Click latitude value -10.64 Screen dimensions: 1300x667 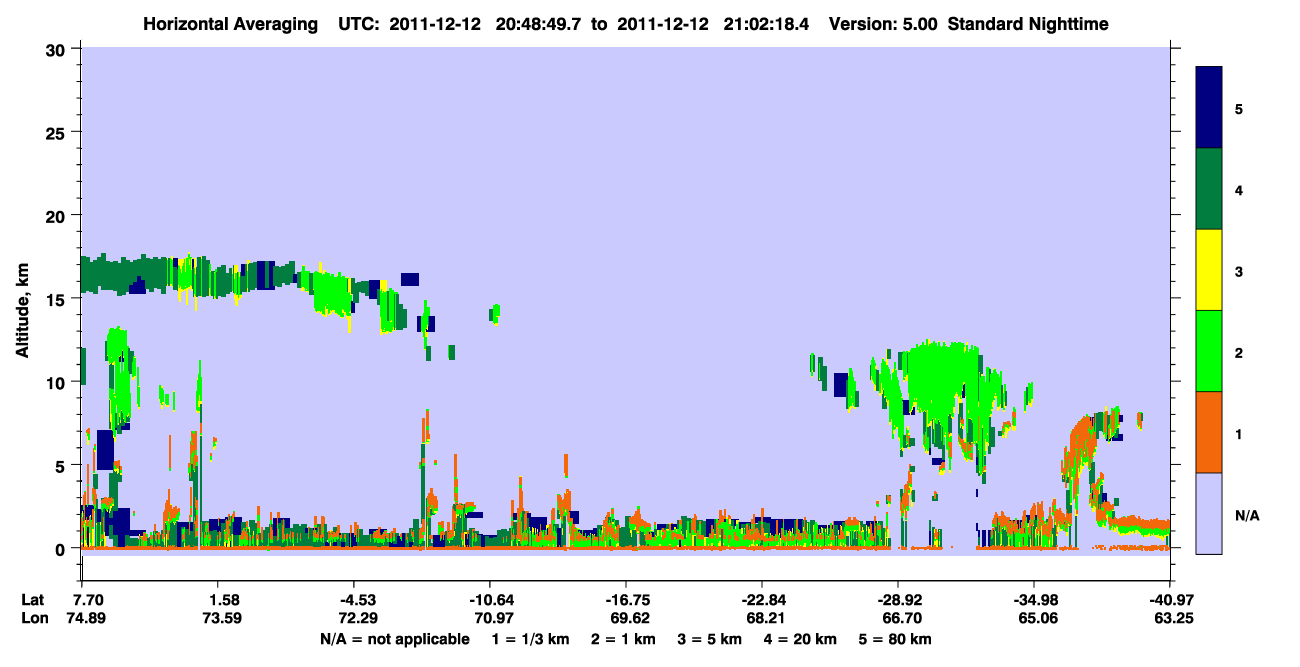pos(490,600)
